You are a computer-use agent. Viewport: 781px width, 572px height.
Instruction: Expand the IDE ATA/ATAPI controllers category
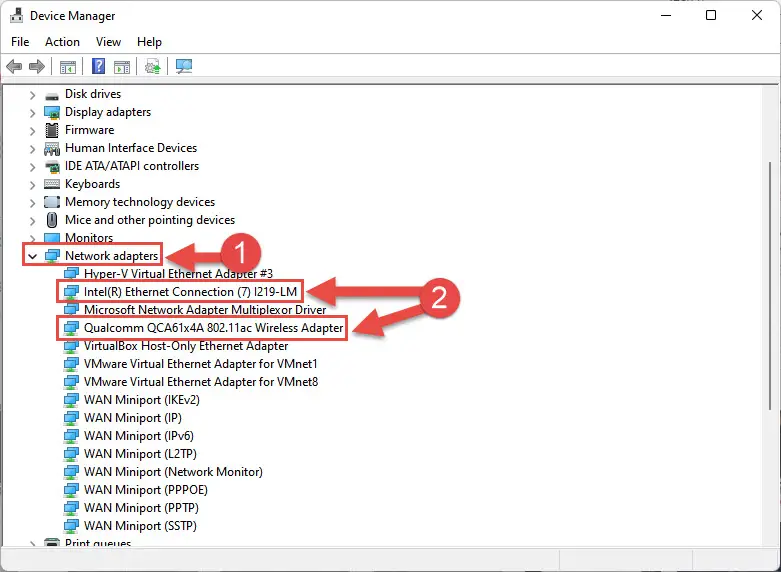point(32,166)
